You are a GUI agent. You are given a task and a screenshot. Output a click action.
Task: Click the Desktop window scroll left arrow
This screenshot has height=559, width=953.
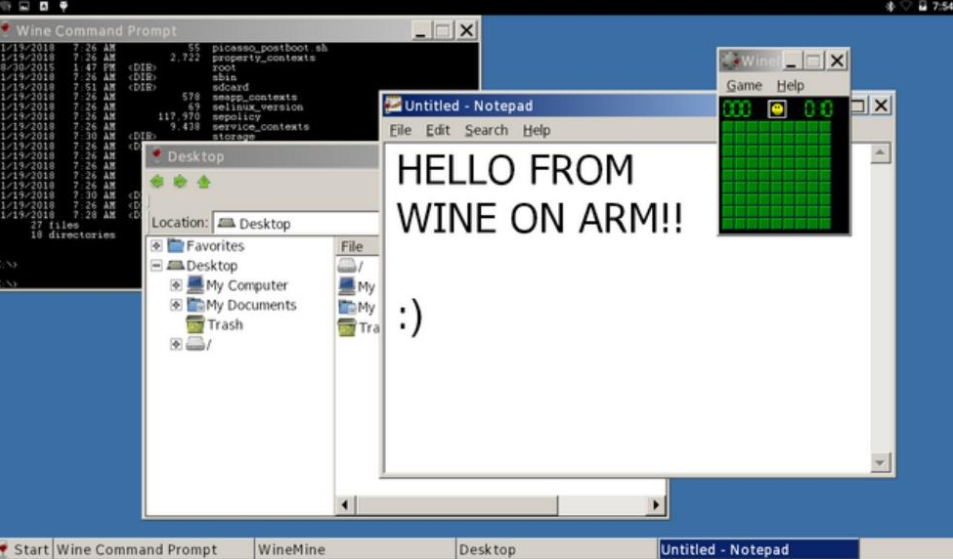coord(345,504)
